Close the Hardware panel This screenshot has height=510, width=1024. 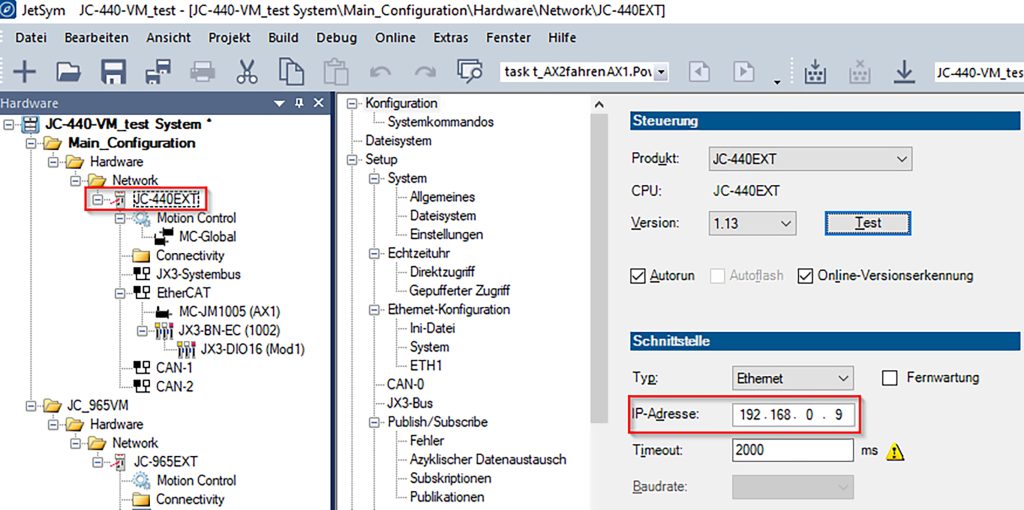[x=319, y=103]
